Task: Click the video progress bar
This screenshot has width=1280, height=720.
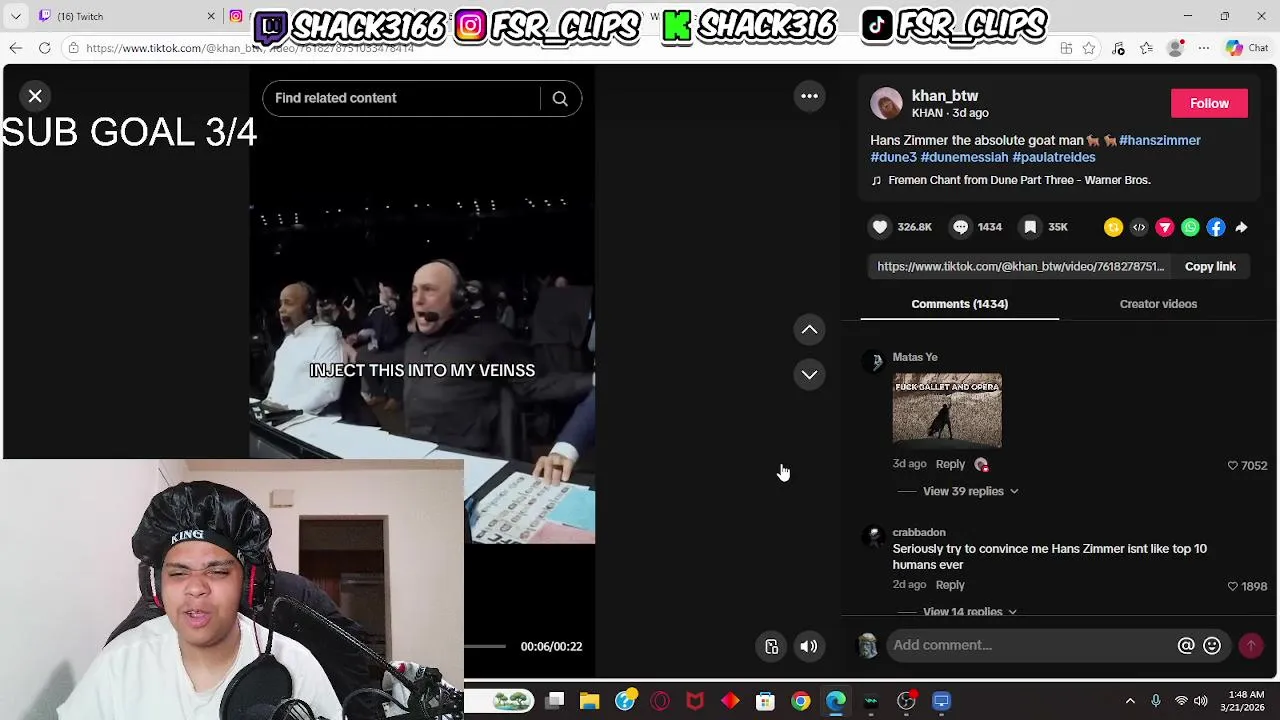Action: [486, 646]
